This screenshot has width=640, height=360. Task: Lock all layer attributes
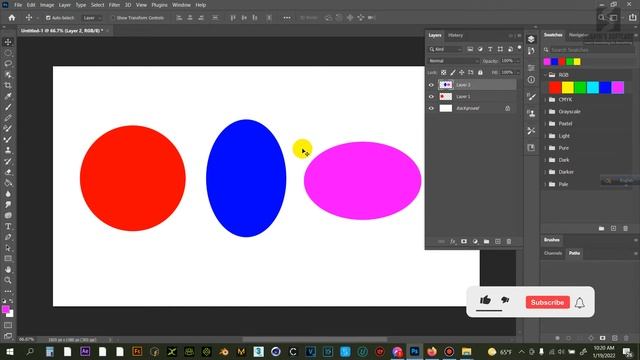(x=480, y=72)
